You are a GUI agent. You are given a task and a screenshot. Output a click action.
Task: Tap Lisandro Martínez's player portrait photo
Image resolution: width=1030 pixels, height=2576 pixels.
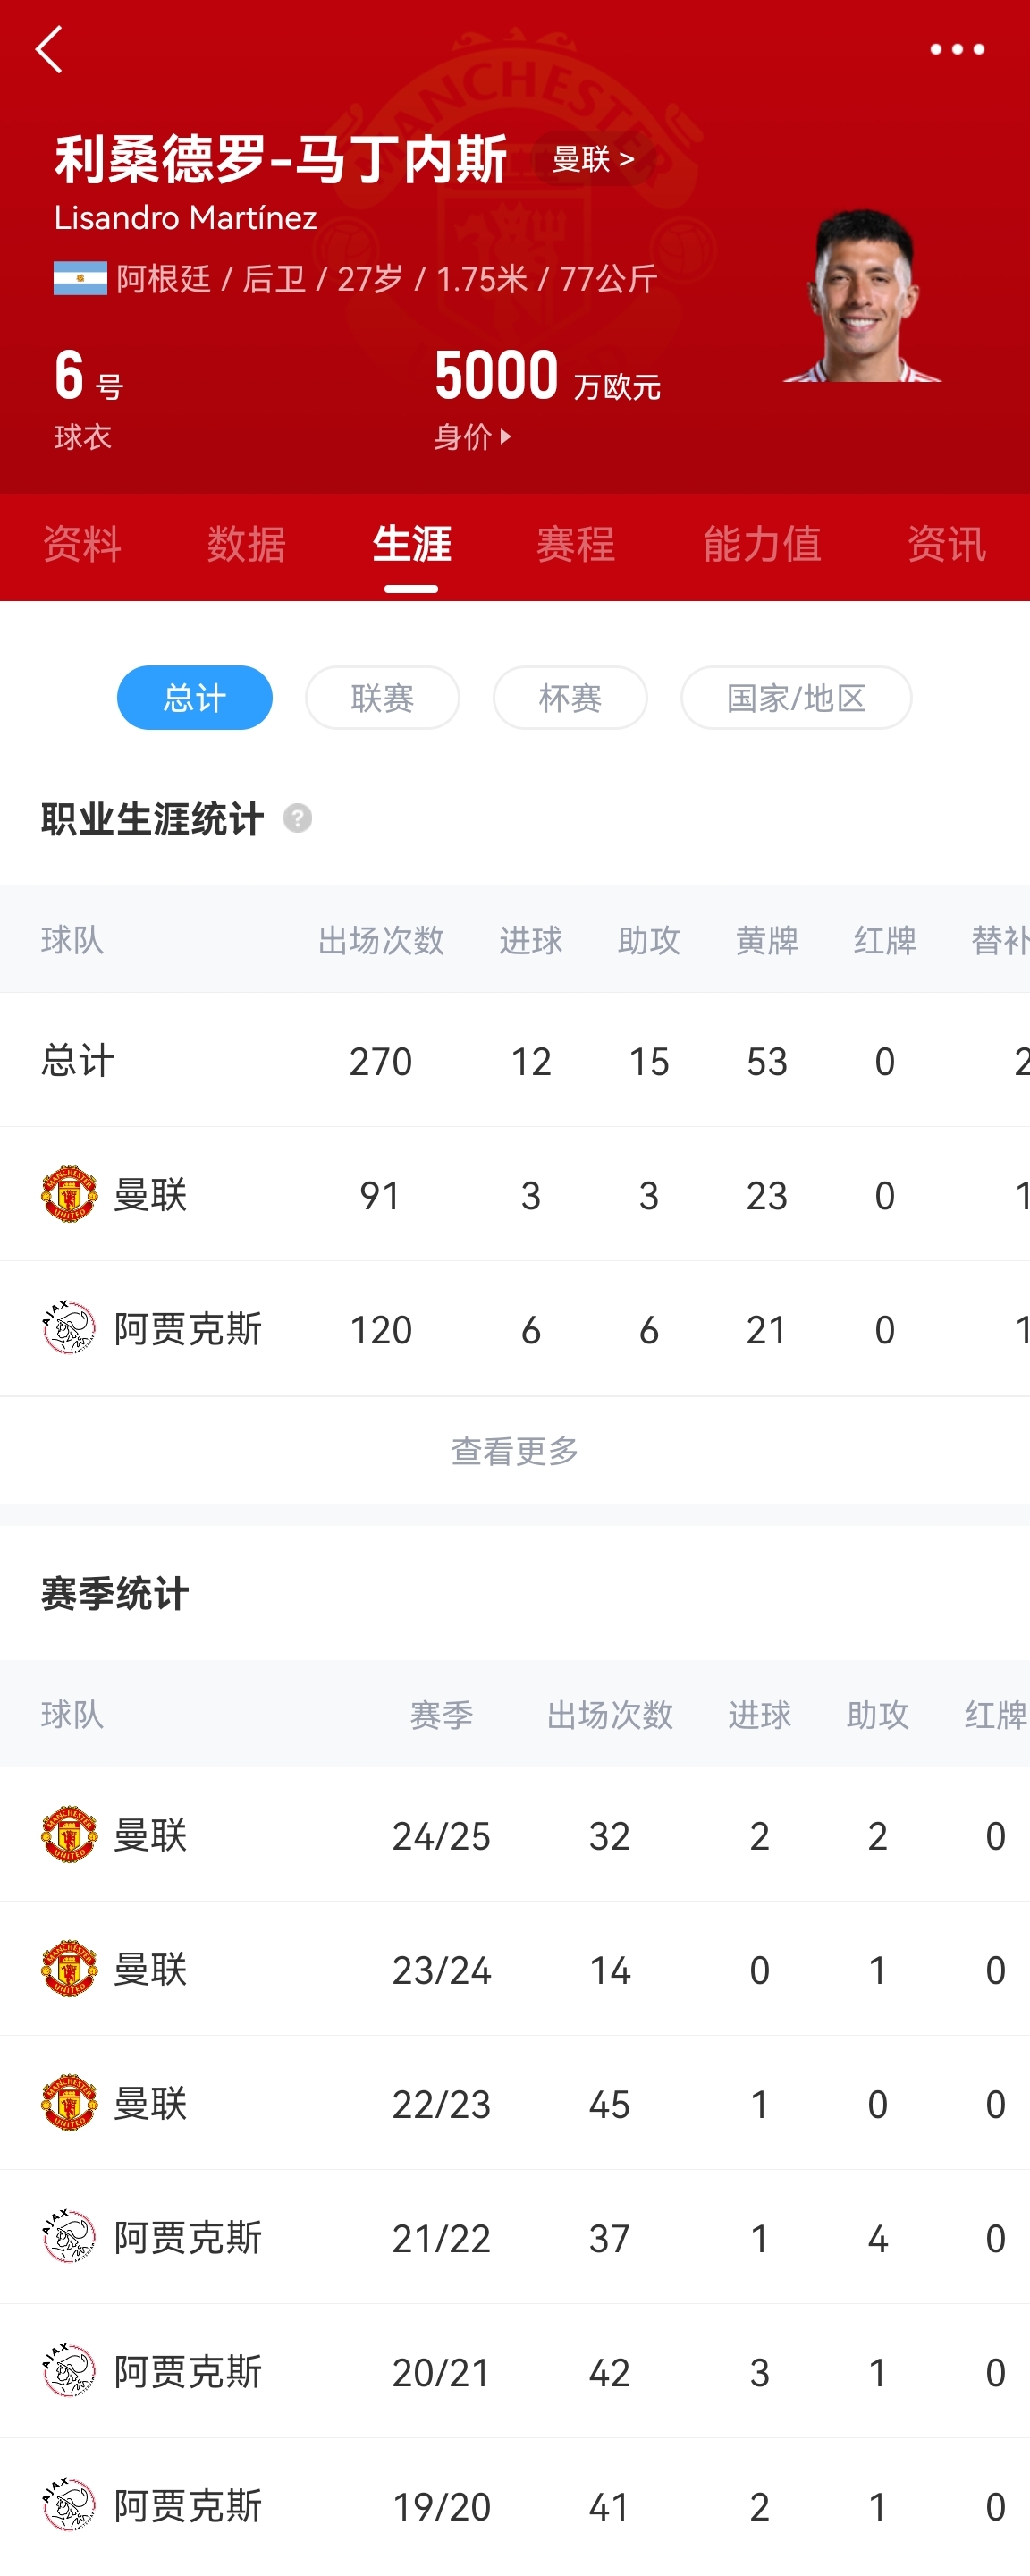point(862,296)
